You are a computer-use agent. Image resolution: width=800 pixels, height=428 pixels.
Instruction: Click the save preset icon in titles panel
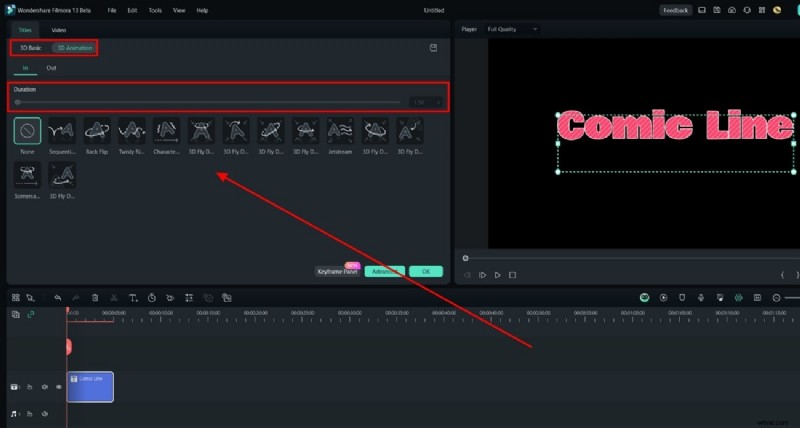tap(433, 47)
